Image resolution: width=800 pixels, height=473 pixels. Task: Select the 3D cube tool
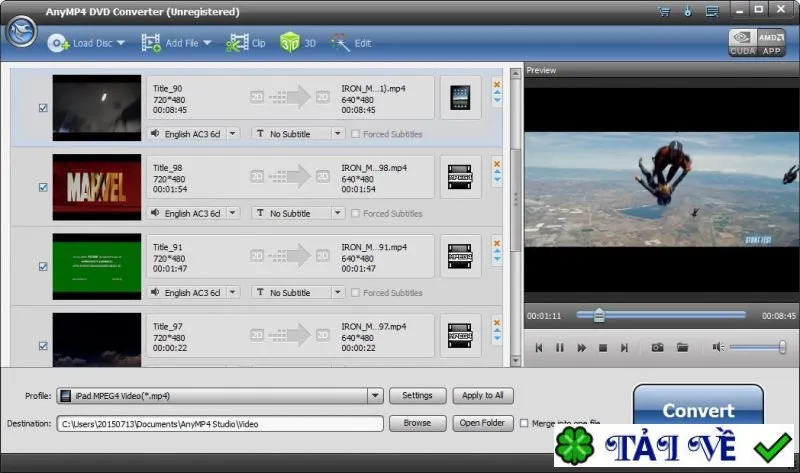(x=297, y=43)
